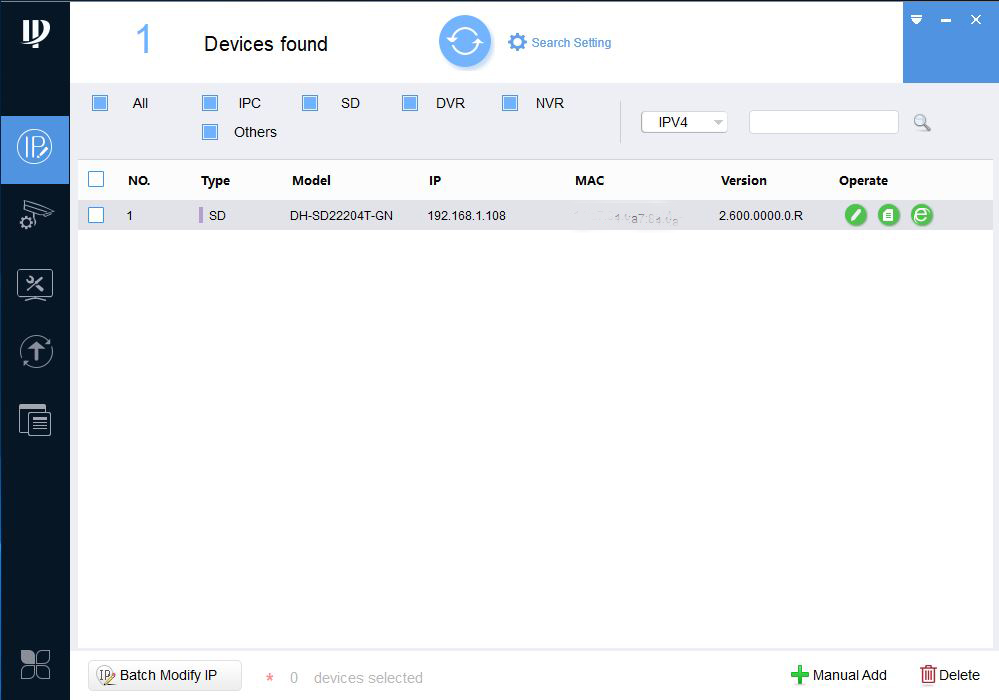Click the green plus Manual Add icon

point(800,675)
